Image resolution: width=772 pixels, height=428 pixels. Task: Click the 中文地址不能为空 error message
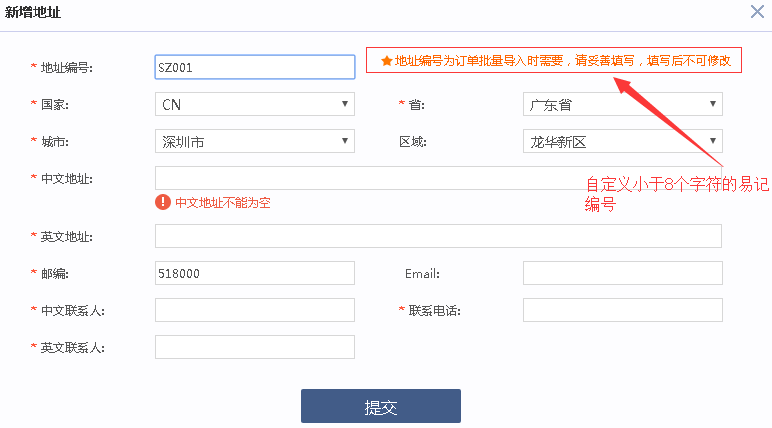222,202
